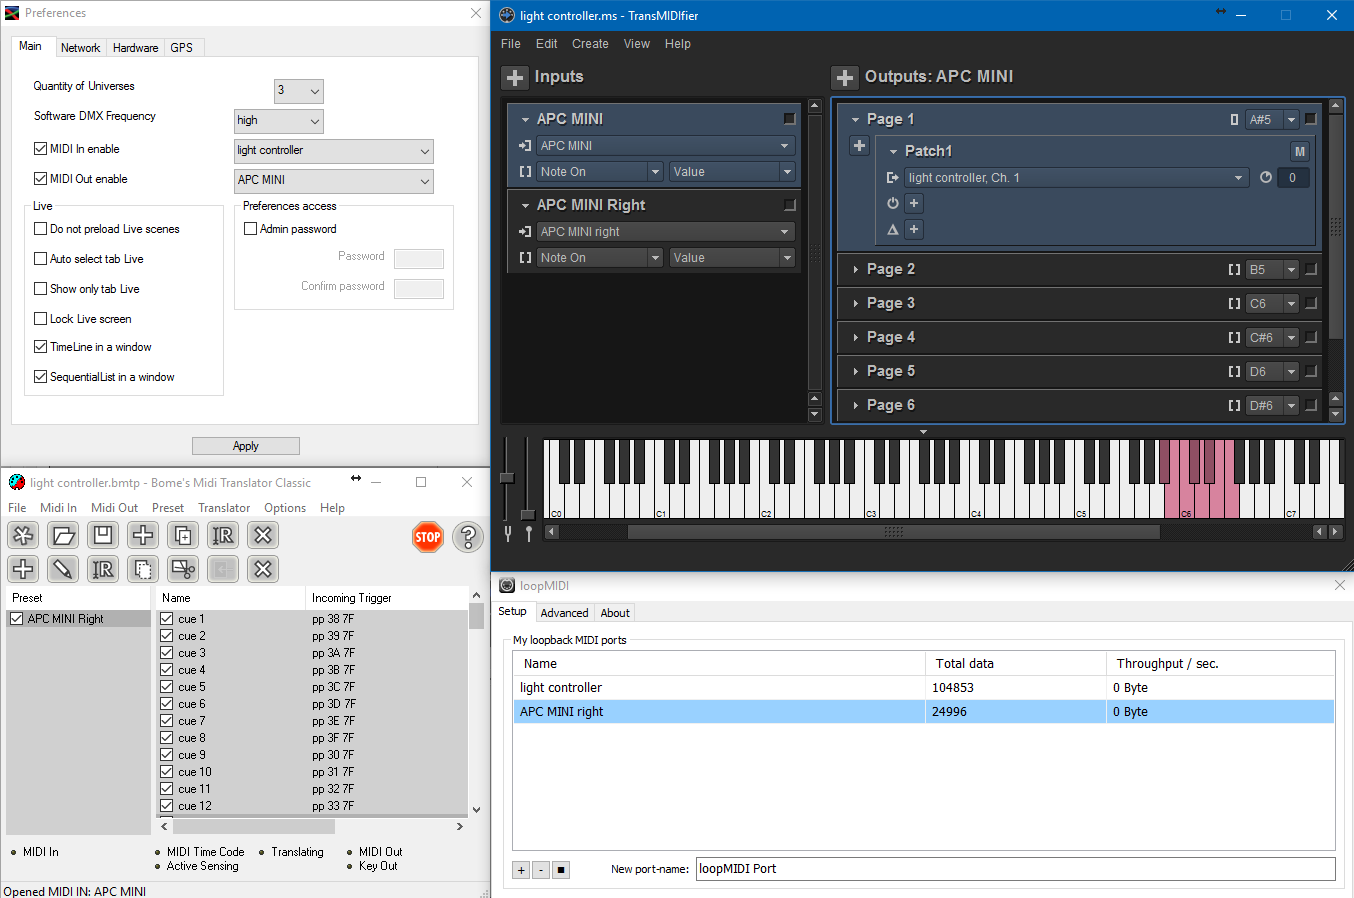This screenshot has width=1354, height=898.
Task: Click the Apply button in Preferences
Action: [x=246, y=446]
